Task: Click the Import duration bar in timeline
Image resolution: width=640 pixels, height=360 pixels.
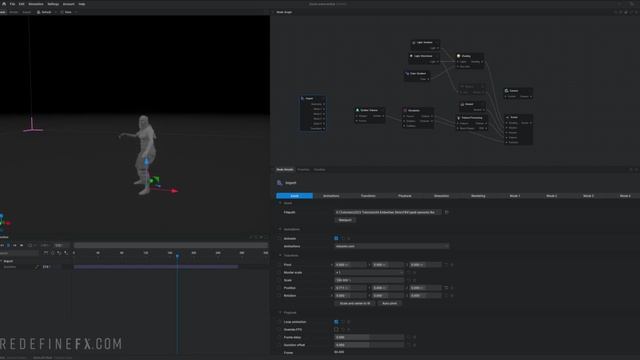Action: click(156, 267)
